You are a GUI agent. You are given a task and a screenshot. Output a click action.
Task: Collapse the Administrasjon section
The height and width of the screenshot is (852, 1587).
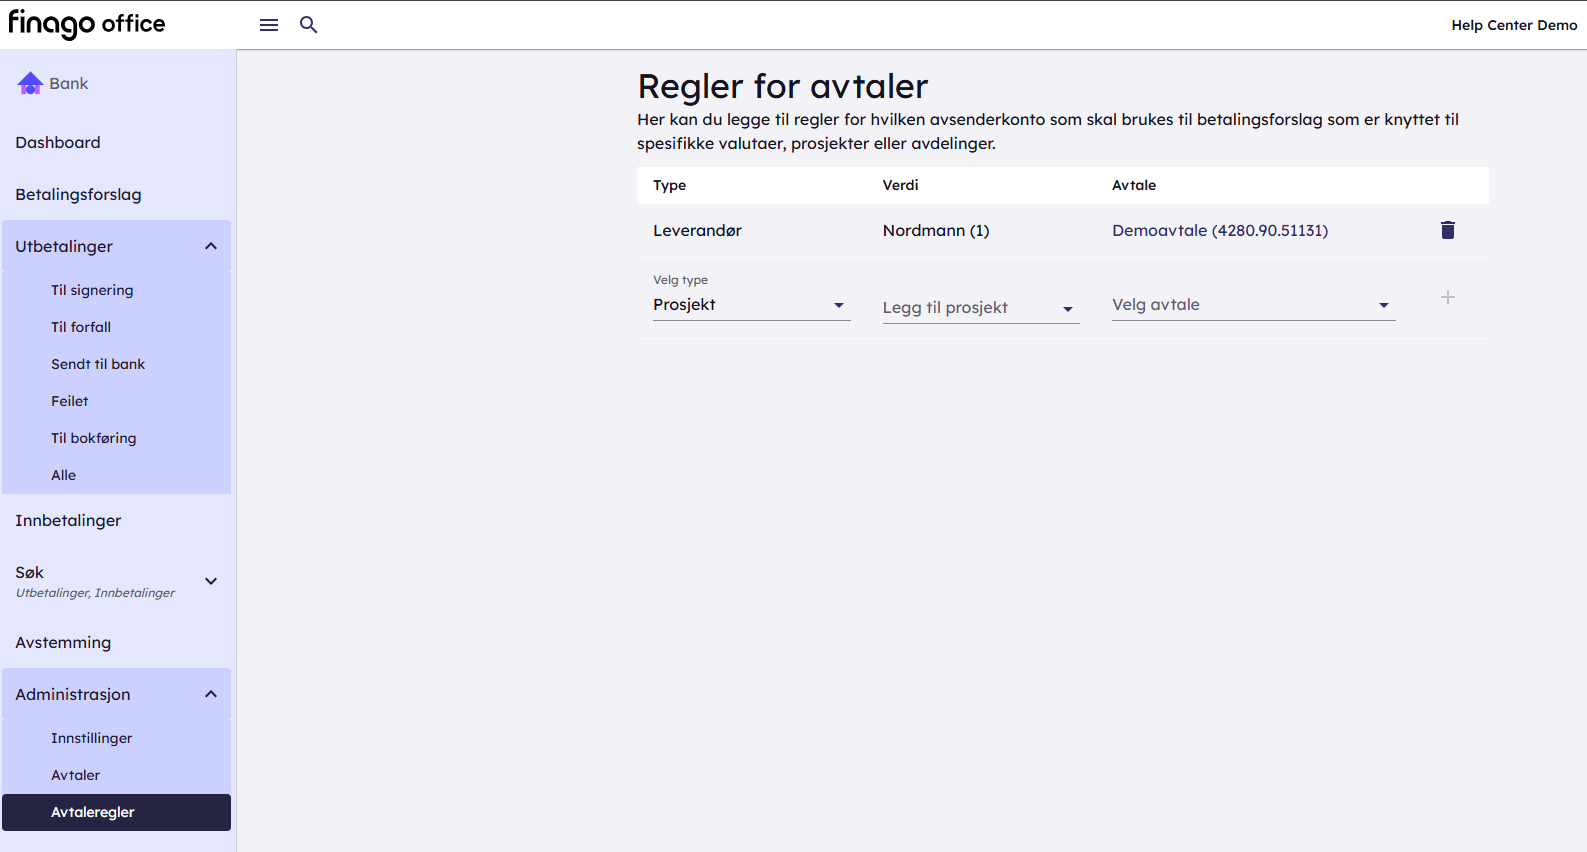tap(211, 694)
